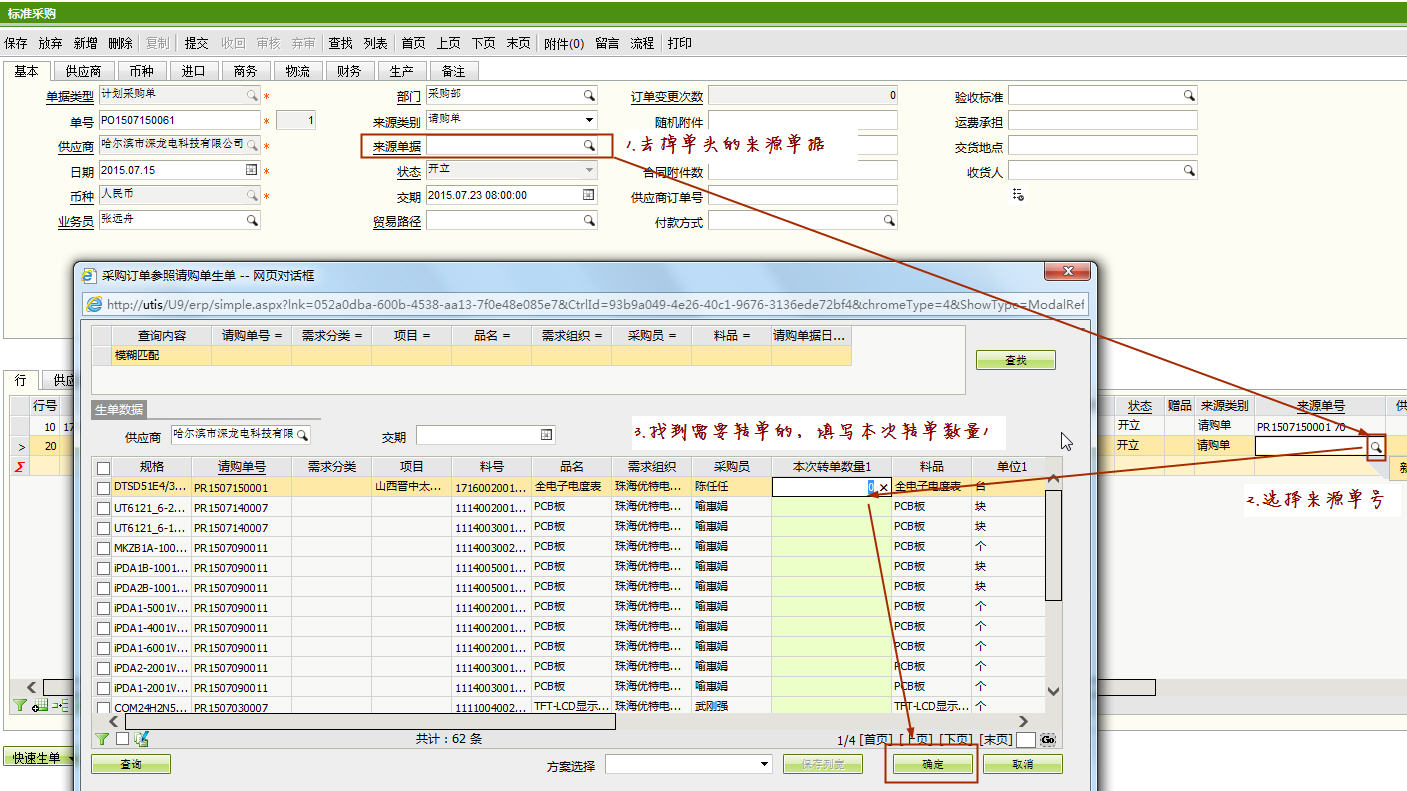Viewport: 1407px width, 791px height.
Task: Click the lookup icon in the 来源单据 field
Action: click(x=589, y=146)
